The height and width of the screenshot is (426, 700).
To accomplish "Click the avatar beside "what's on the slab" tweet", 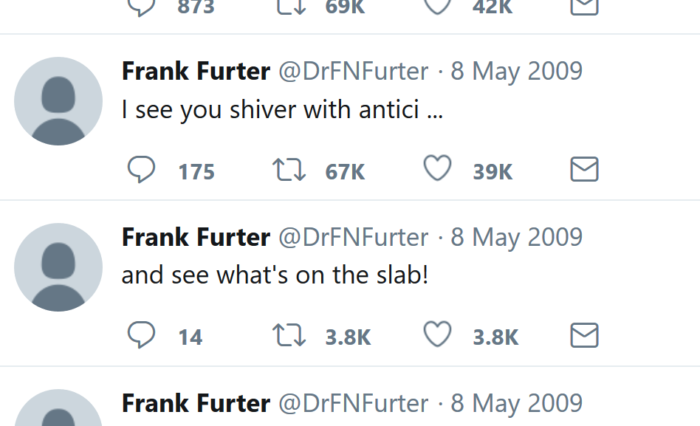I will pyautogui.click(x=58, y=267).
